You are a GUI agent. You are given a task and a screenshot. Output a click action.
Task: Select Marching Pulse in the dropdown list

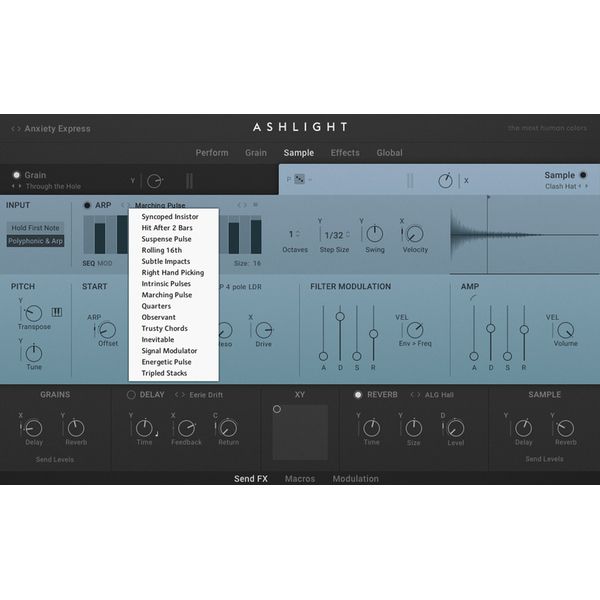(174, 295)
